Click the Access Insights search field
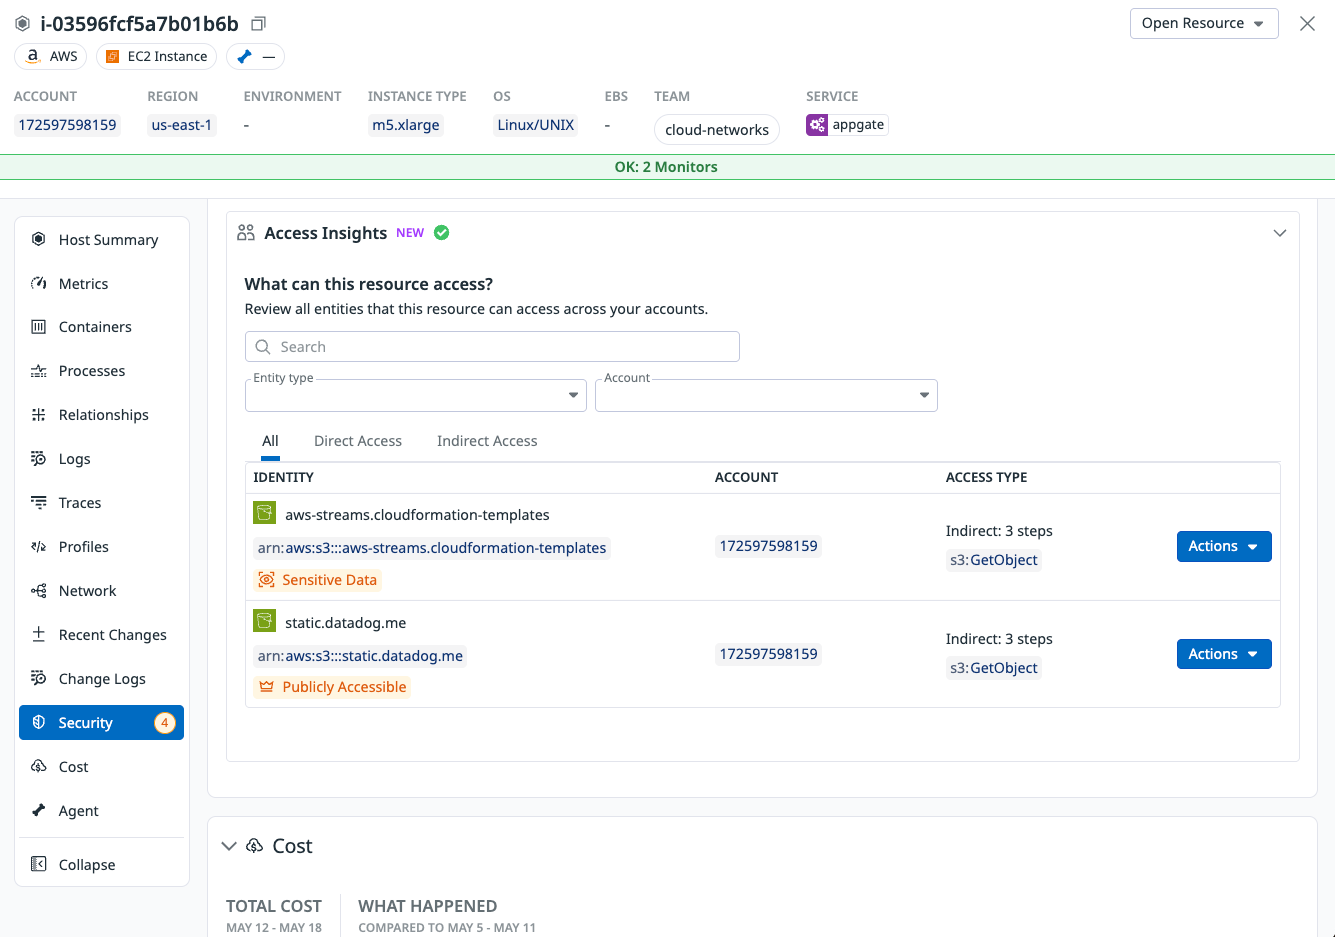1335x937 pixels. pyautogui.click(x=492, y=346)
